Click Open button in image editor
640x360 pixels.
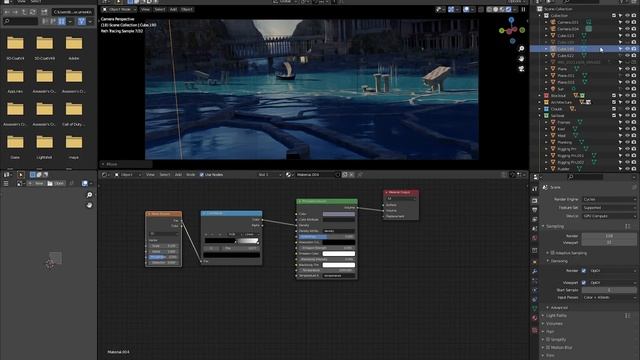click(56, 184)
